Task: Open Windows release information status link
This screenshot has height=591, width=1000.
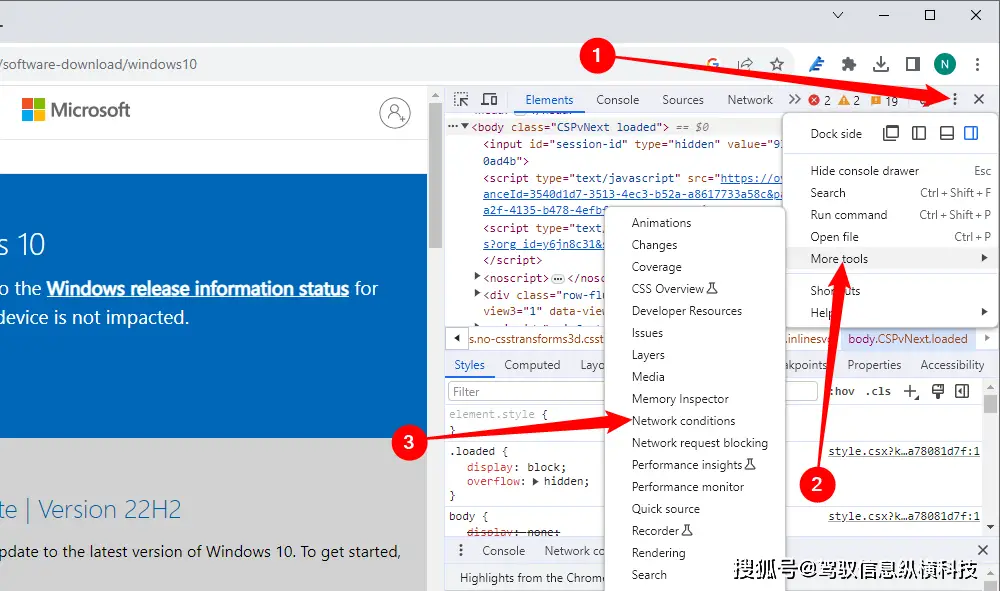Action: [x=198, y=289]
